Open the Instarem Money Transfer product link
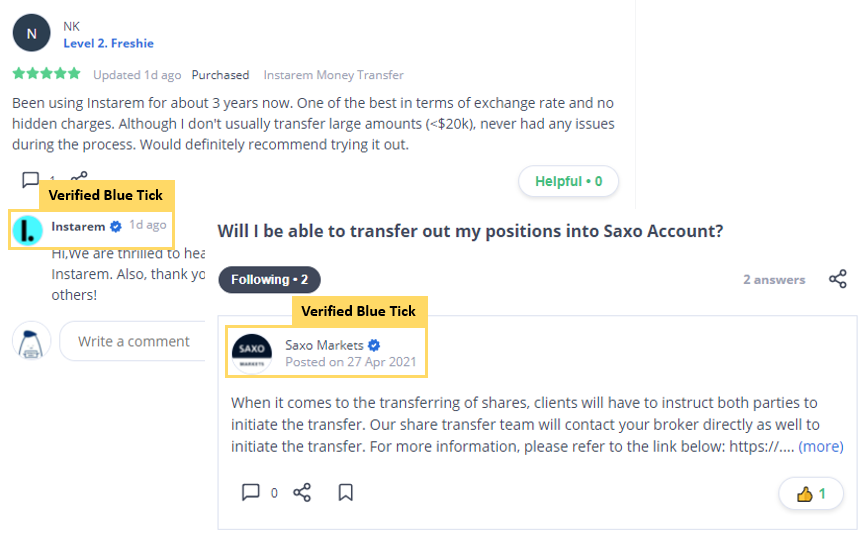867x538 pixels. point(333,75)
